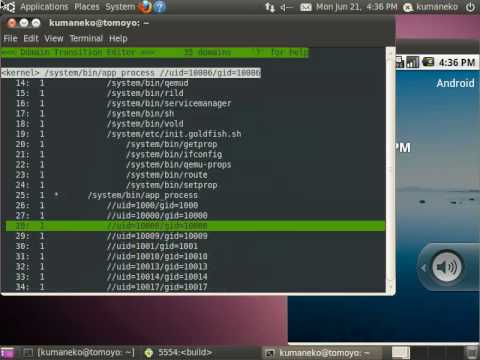The image size is (480, 360).
Task: Click the Show Desktop button in bottom panel
Action: [x=8, y=353]
